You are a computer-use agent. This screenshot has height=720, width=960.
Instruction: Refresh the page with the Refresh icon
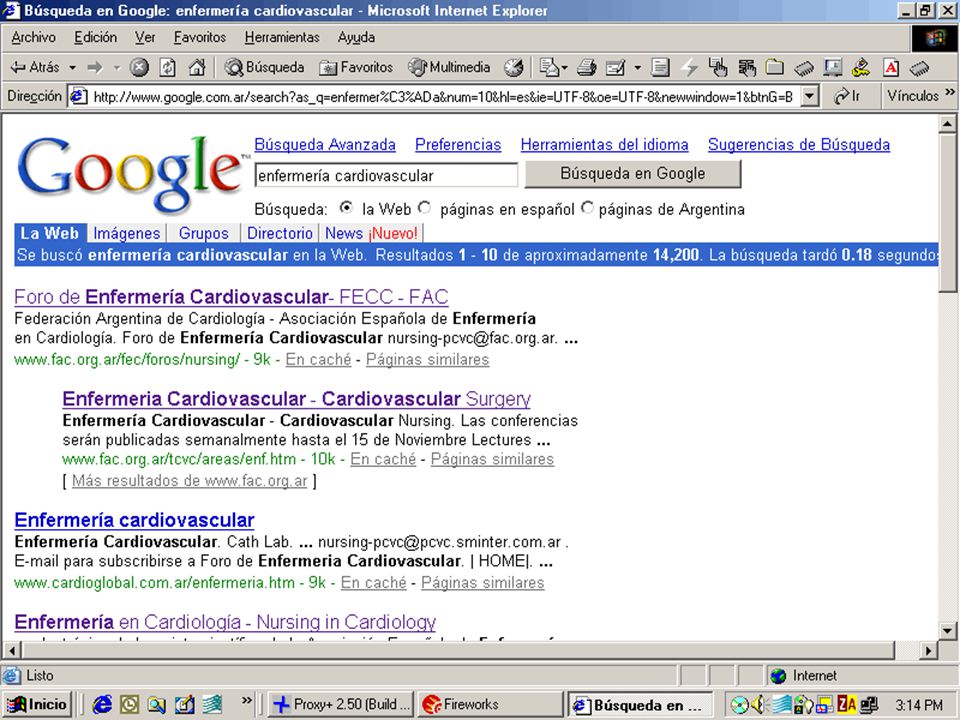168,67
